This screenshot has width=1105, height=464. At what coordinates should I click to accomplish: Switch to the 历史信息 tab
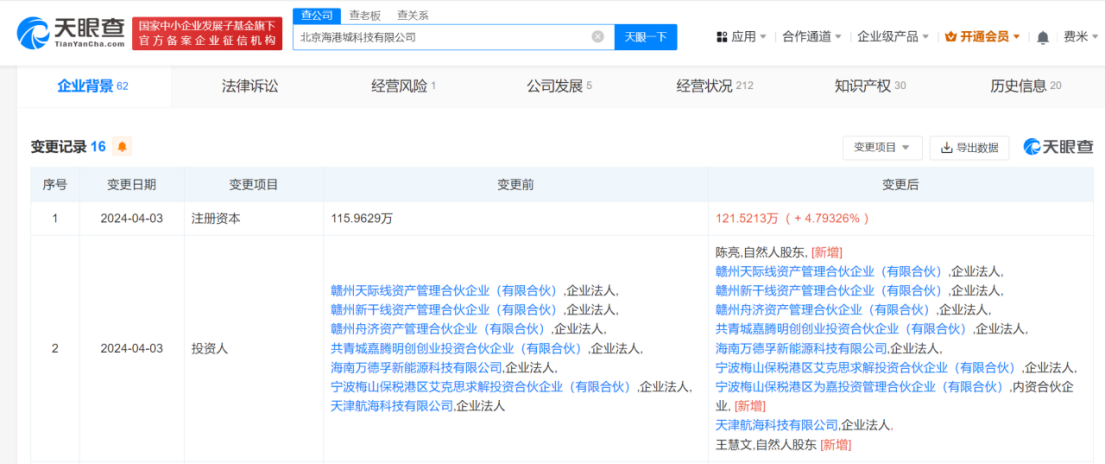point(1025,87)
